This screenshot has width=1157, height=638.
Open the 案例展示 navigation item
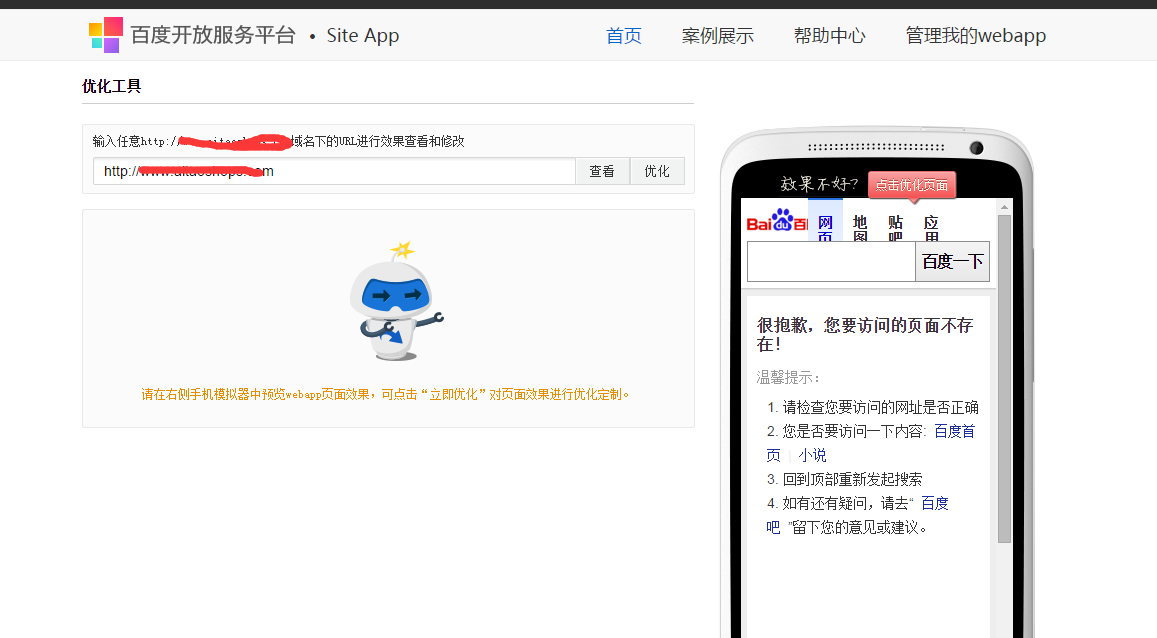tap(717, 35)
